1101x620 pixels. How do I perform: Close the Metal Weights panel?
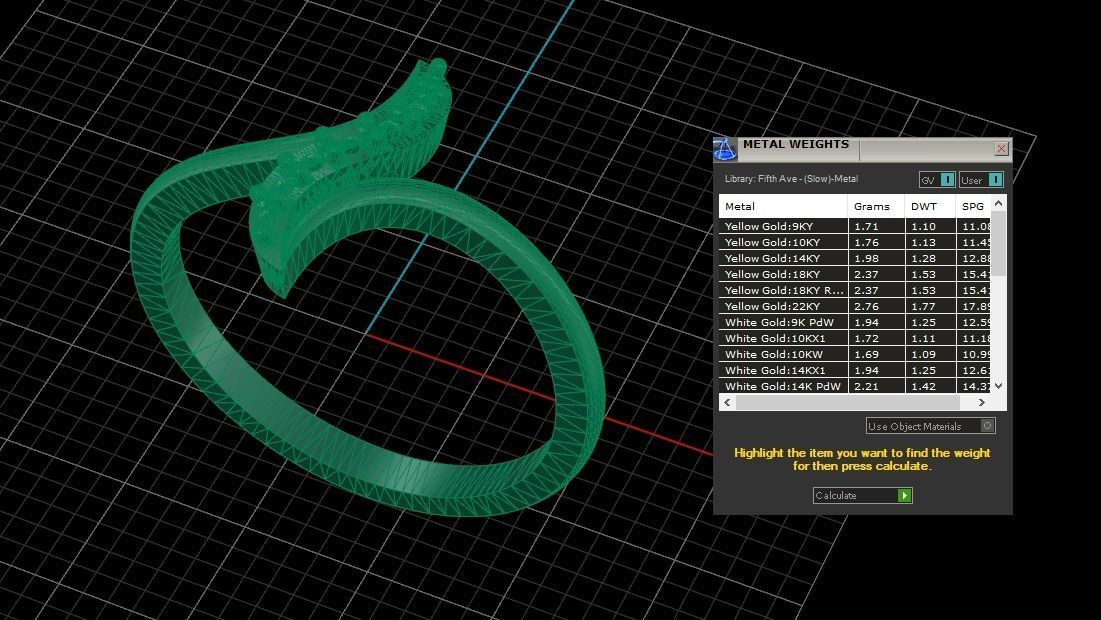tap(1001, 148)
